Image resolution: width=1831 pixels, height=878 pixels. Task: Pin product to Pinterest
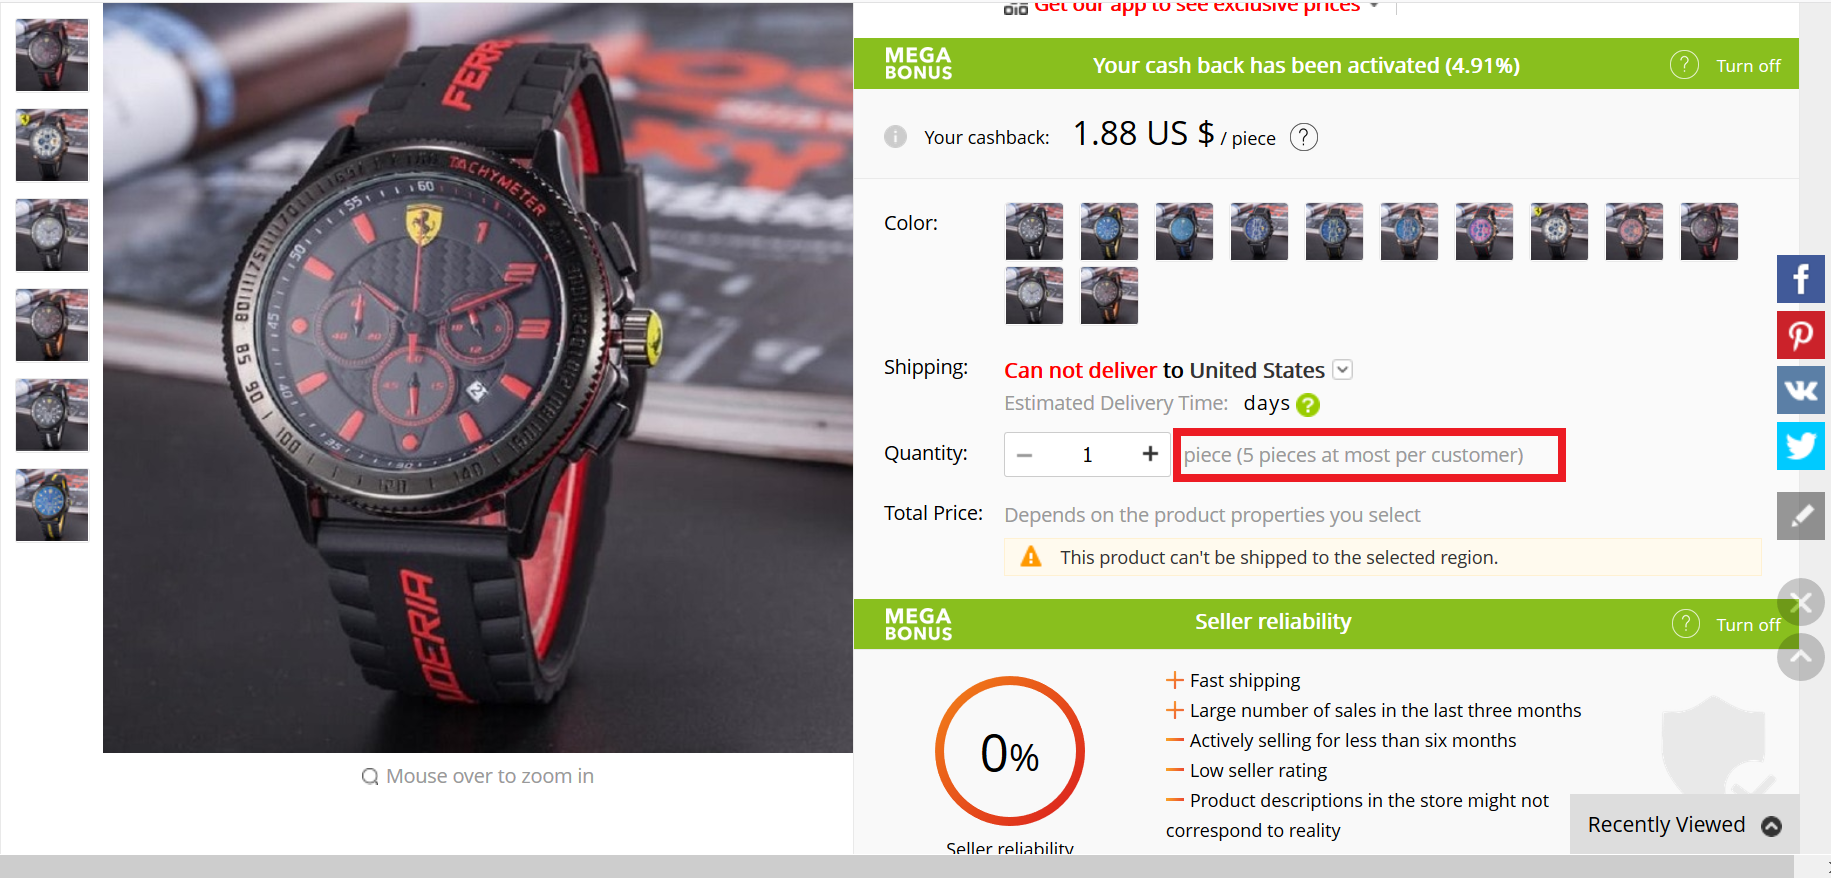(1800, 334)
